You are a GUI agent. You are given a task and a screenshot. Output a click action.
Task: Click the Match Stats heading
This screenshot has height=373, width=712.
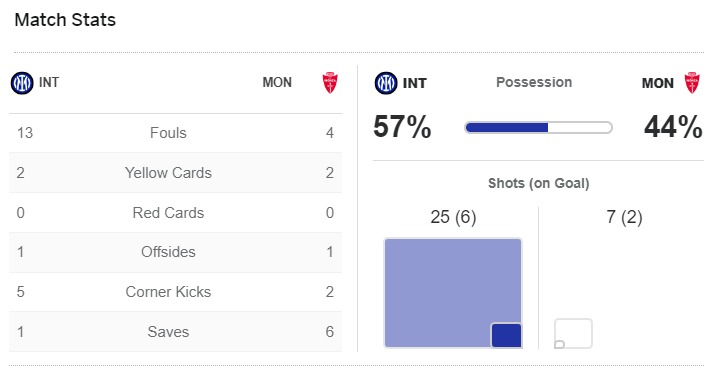pyautogui.click(x=65, y=20)
